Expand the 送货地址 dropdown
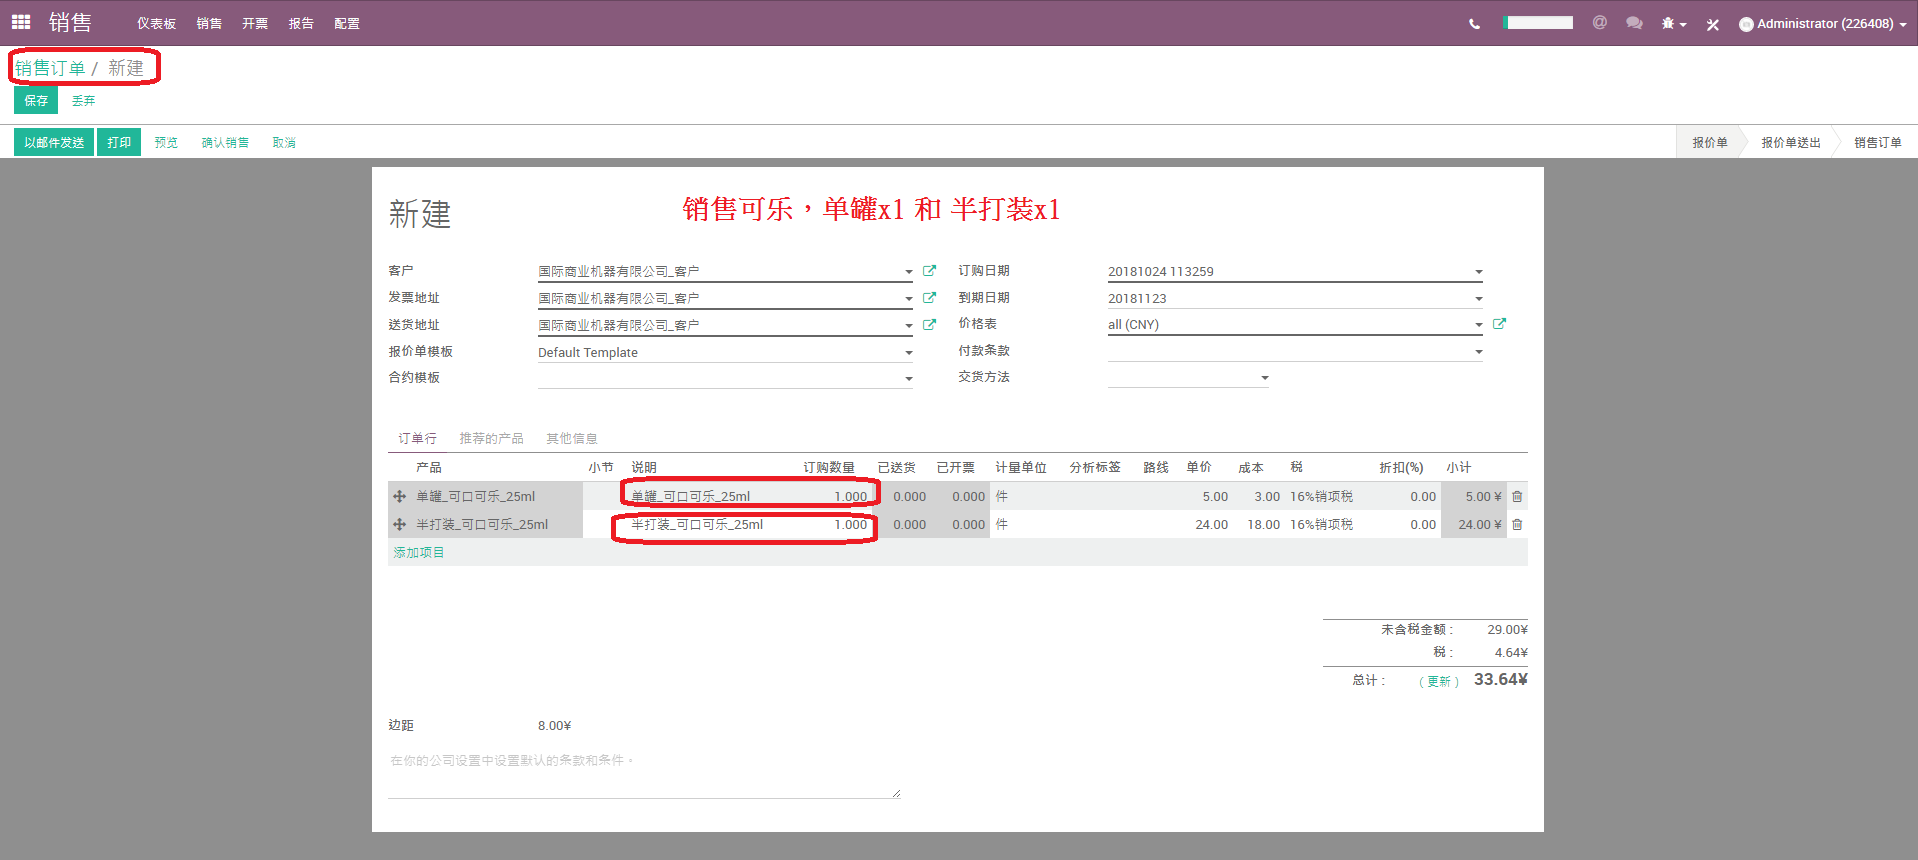Viewport: 1918px width, 860px height. (x=909, y=326)
